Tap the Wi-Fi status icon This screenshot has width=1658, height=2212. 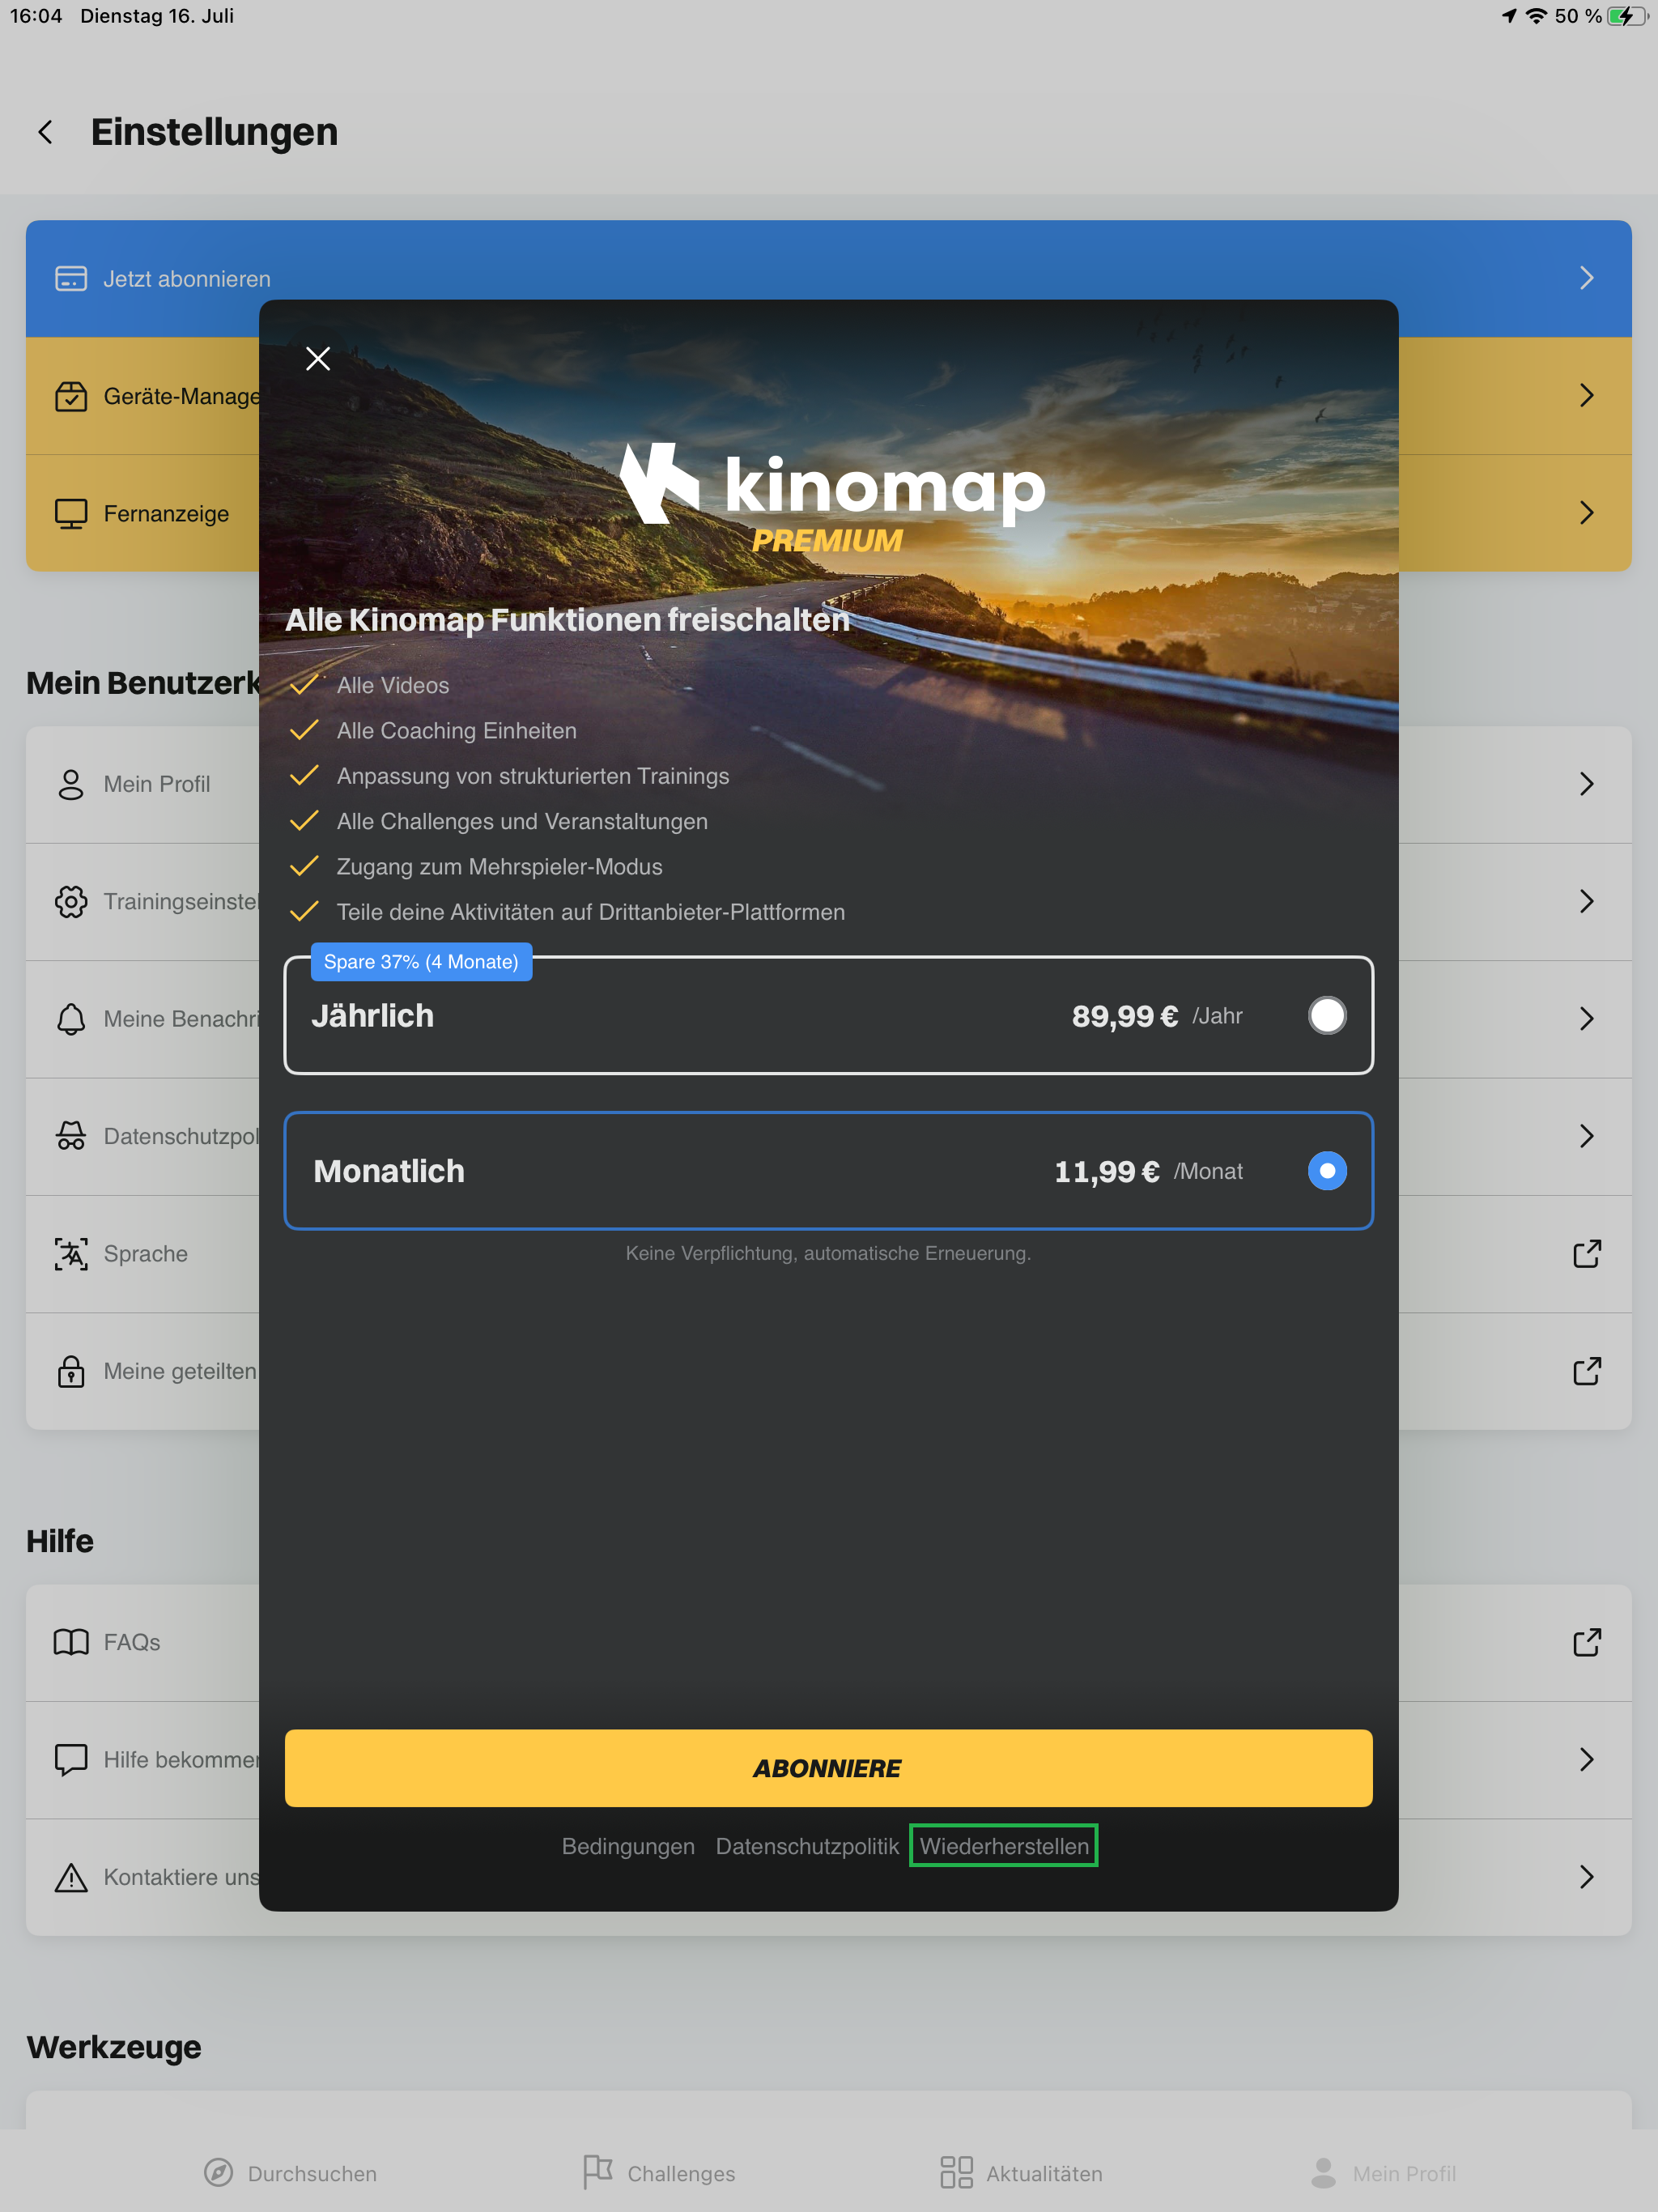click(x=1536, y=16)
